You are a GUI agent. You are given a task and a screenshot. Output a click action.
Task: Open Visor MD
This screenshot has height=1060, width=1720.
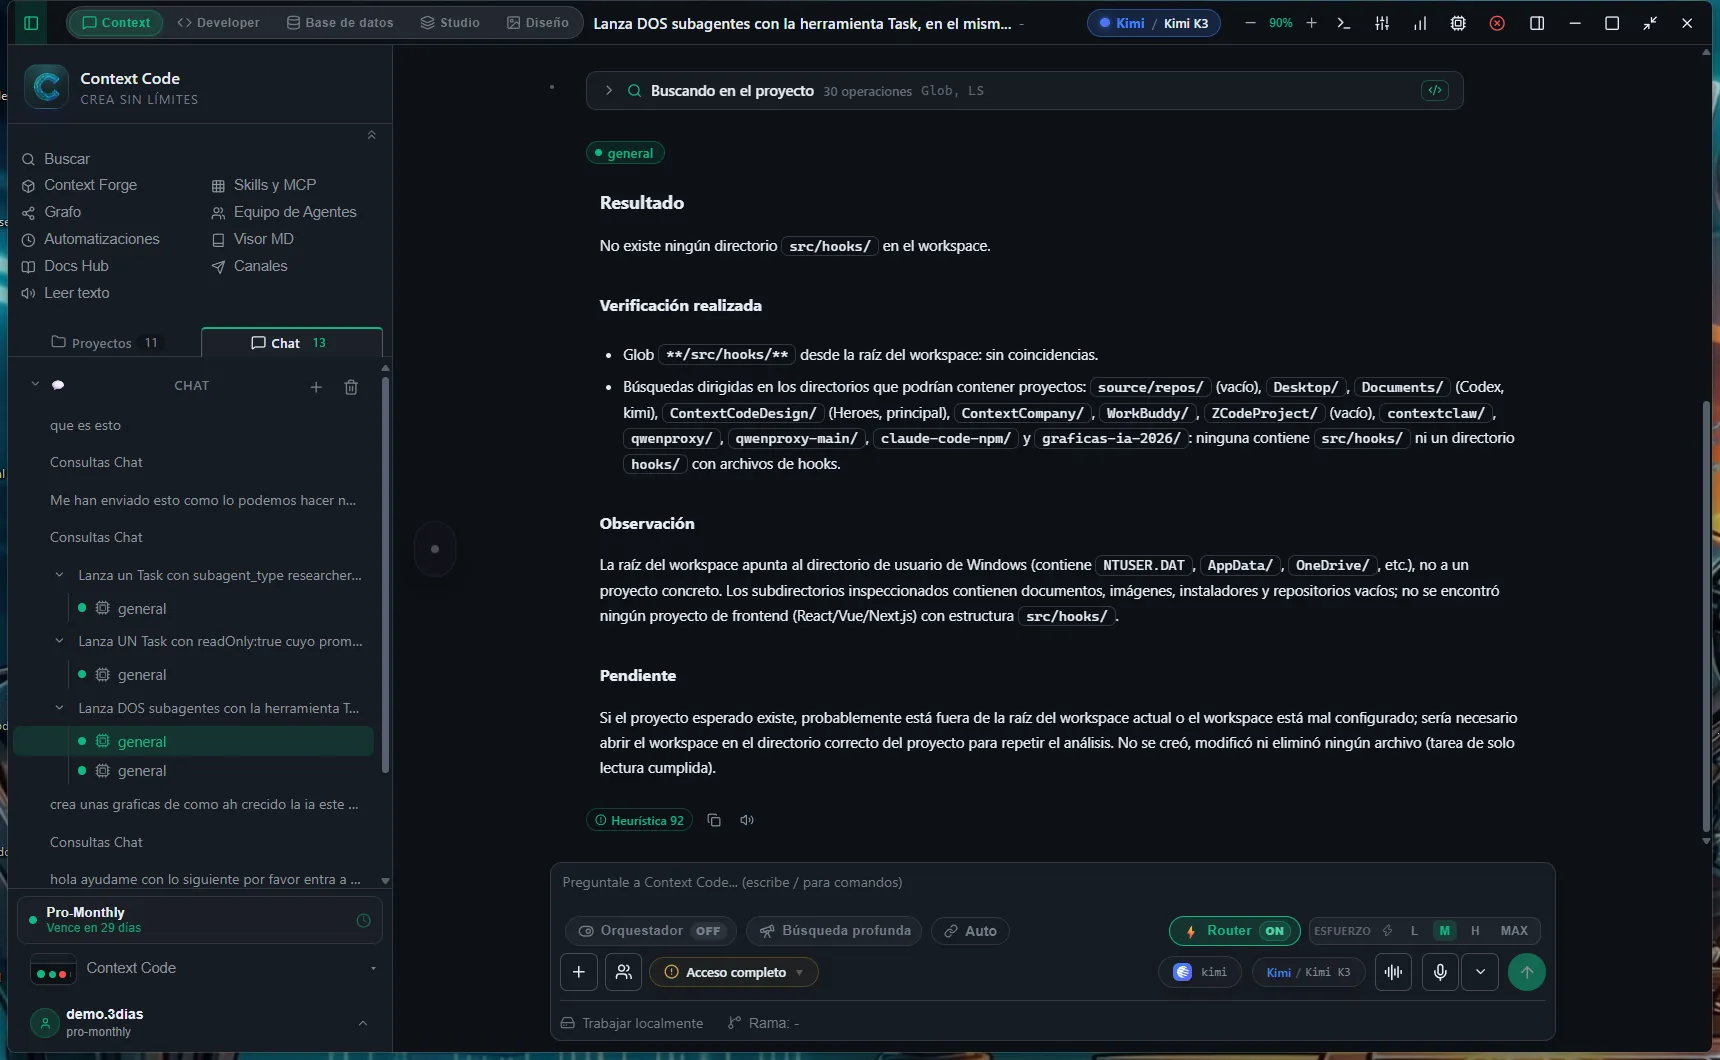[x=253, y=239]
